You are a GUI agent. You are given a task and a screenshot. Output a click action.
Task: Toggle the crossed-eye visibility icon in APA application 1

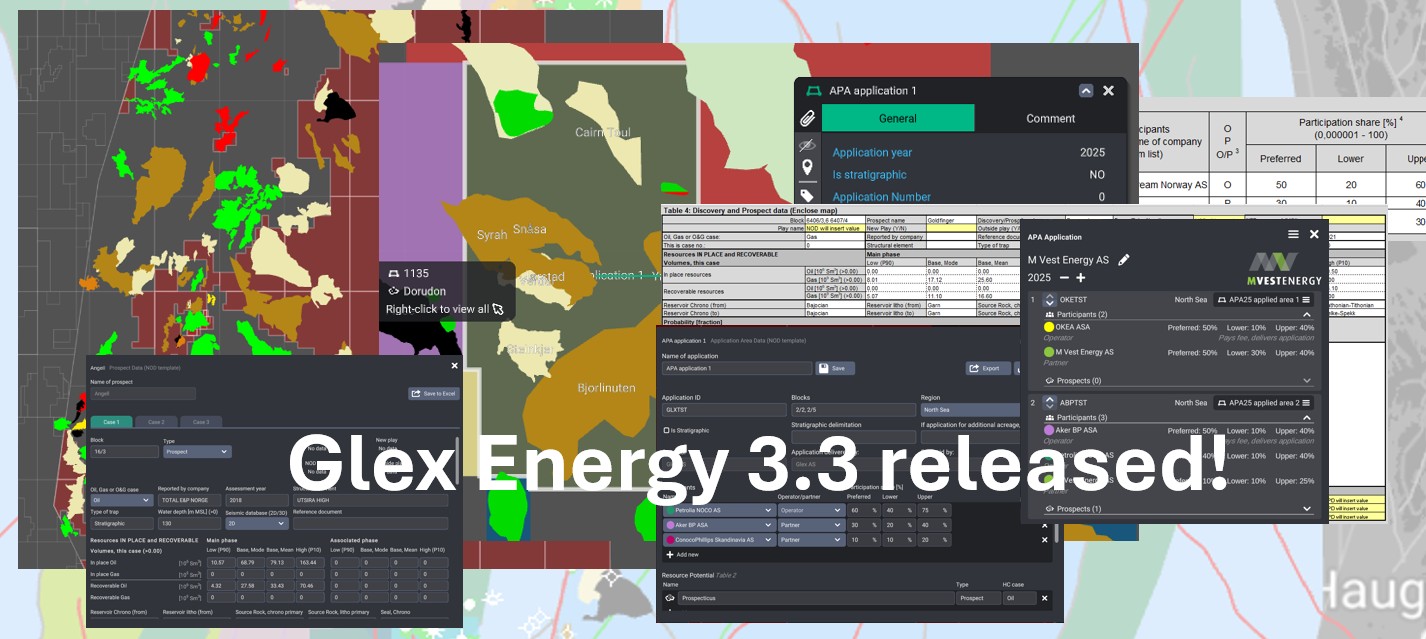pos(807,144)
